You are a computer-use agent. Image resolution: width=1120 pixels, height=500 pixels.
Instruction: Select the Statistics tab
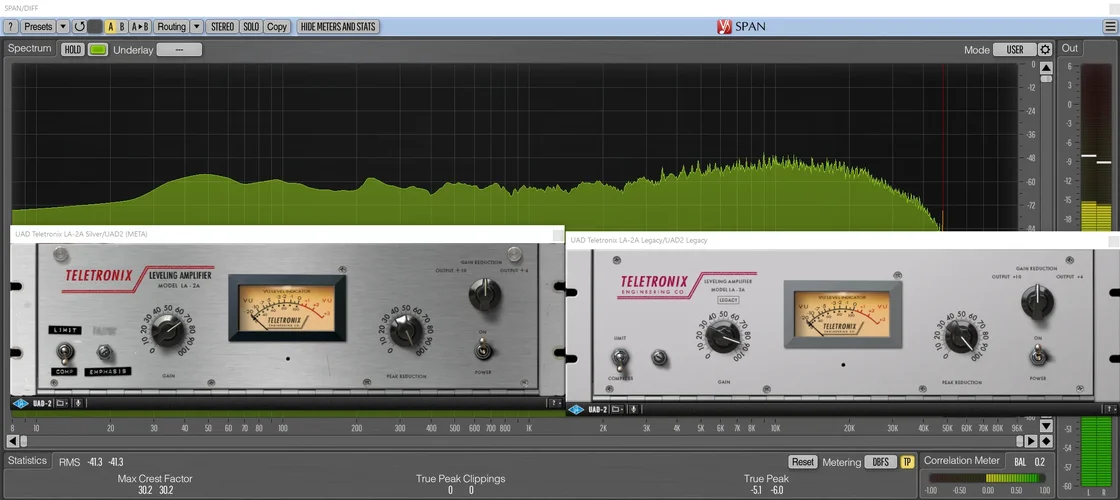coord(27,461)
